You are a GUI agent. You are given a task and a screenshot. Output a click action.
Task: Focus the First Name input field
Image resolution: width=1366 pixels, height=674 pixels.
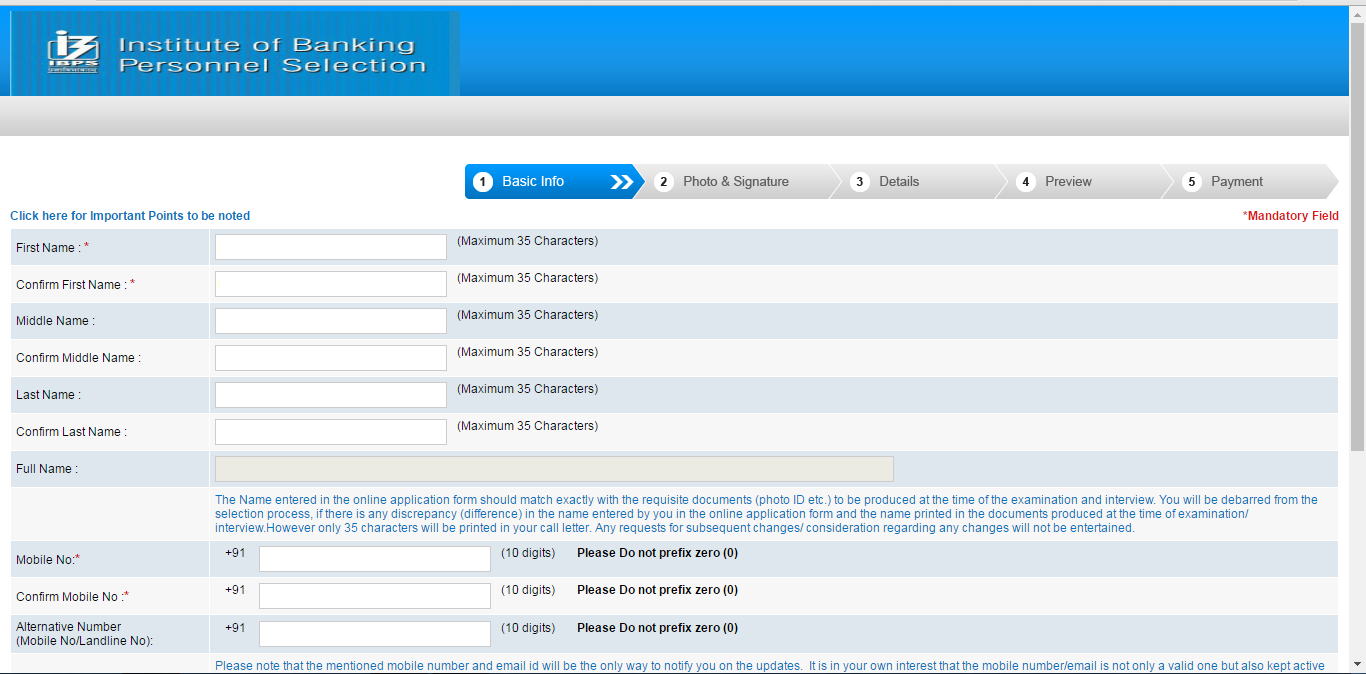(x=330, y=247)
